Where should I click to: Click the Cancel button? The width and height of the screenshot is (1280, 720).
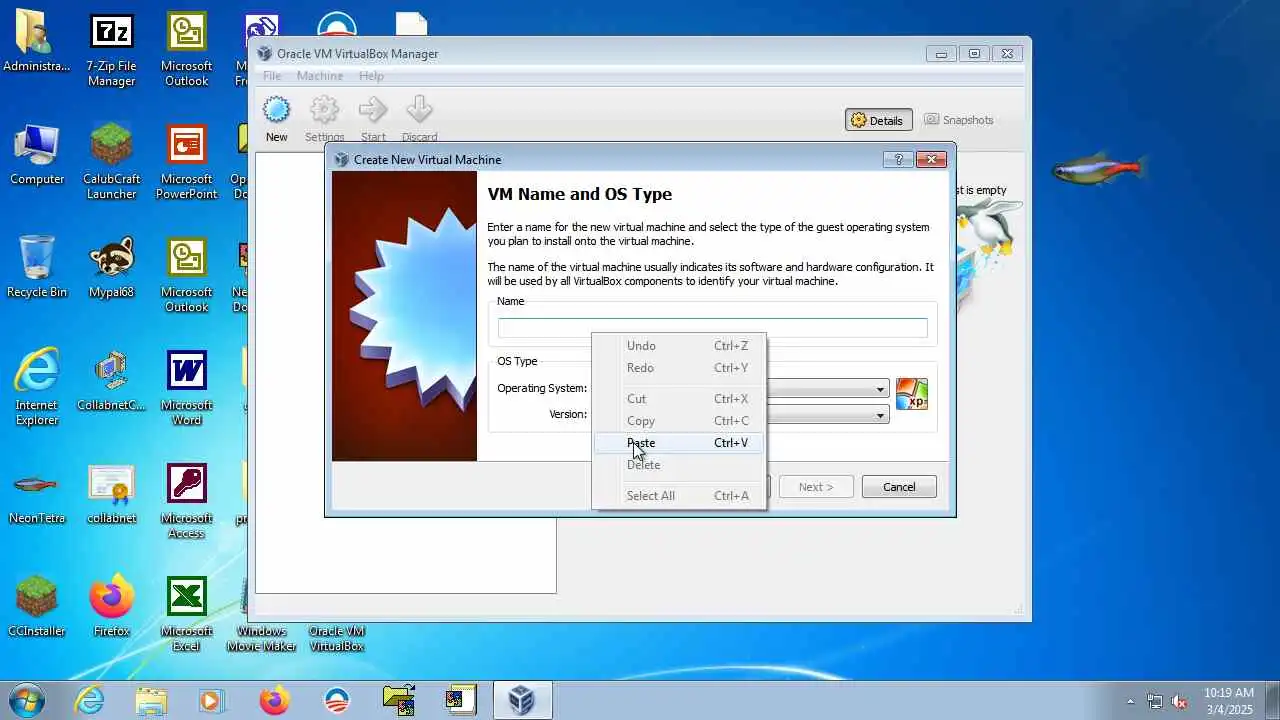tap(899, 487)
